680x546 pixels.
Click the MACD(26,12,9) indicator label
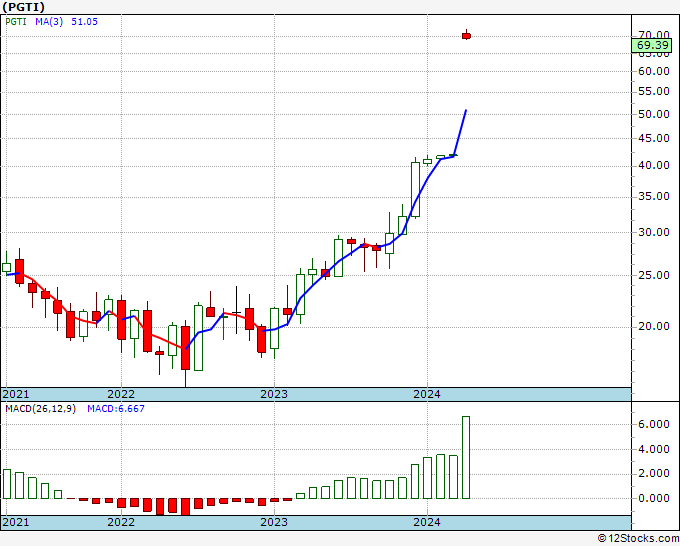coord(40,409)
